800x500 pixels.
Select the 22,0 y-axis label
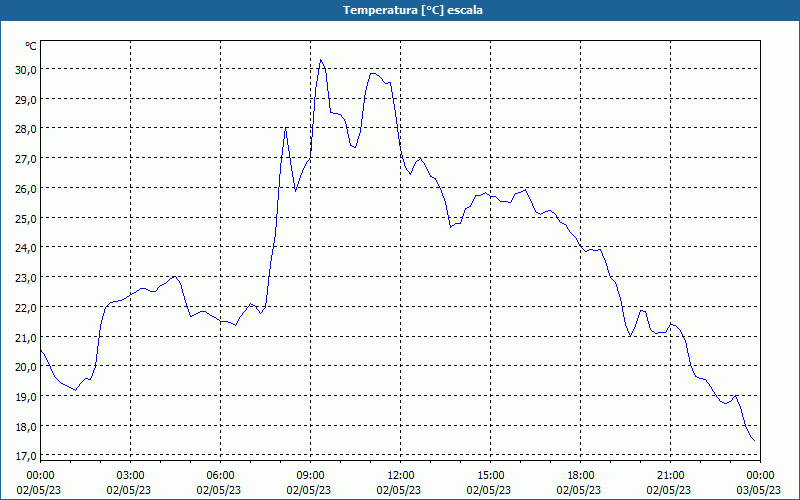pos(26,308)
